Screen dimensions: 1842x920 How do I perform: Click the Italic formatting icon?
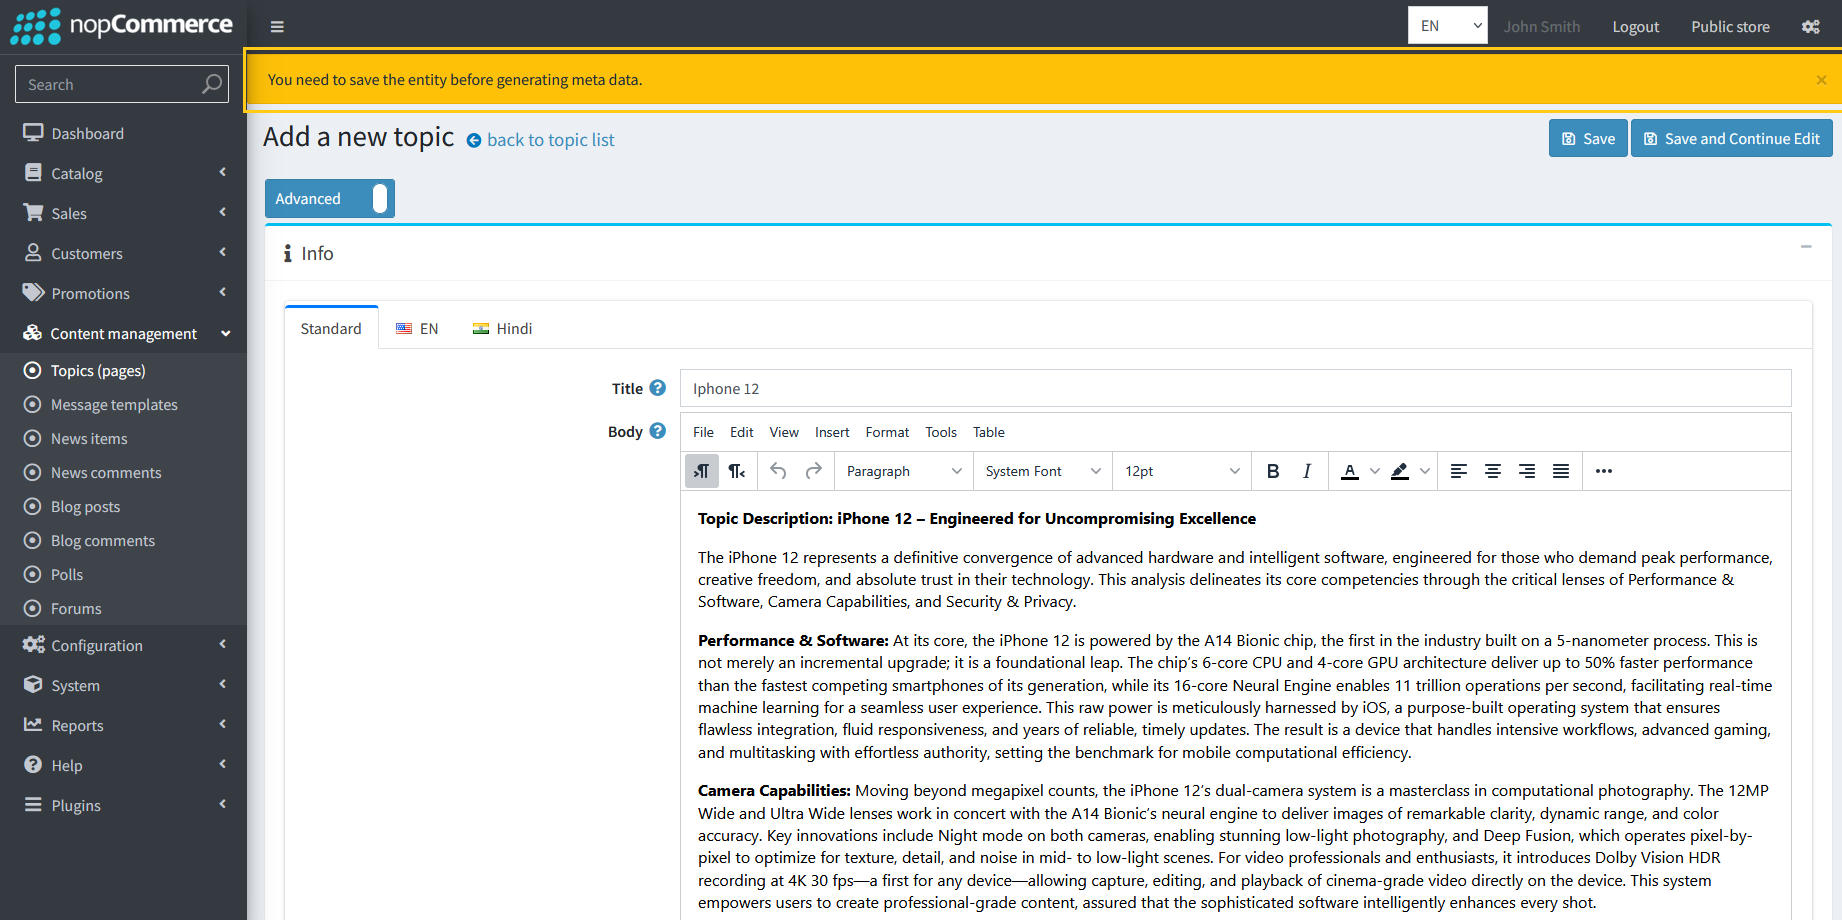1306,471
